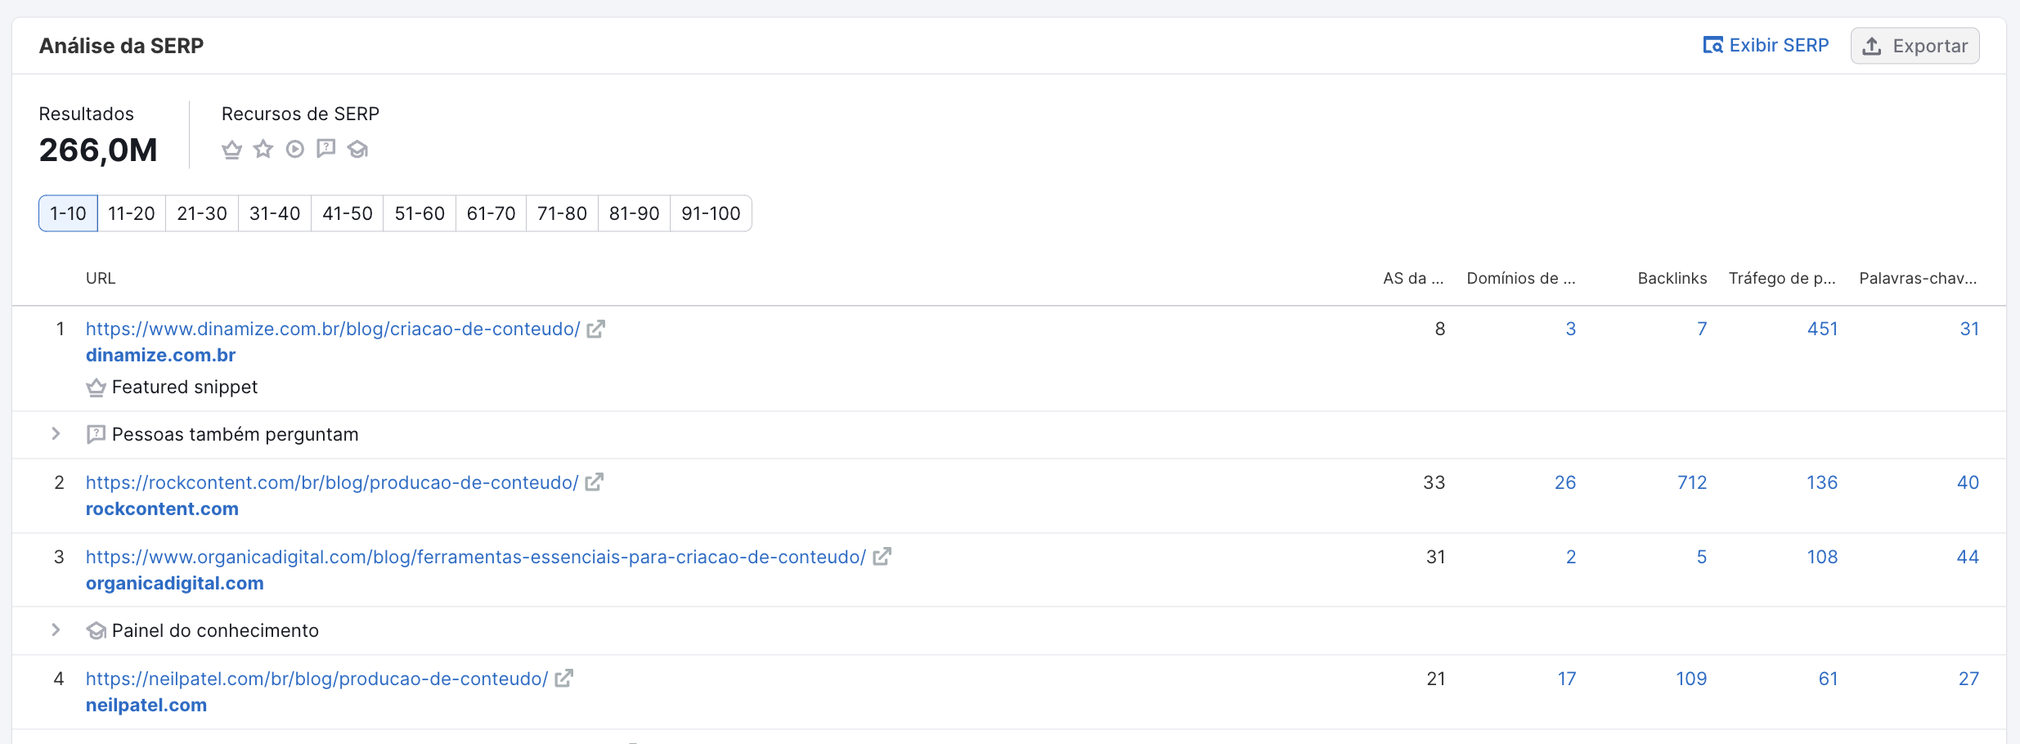Screen dimensions: 2020x744
Task: Click traffic value 451 for dinamize
Action: (x=1822, y=329)
